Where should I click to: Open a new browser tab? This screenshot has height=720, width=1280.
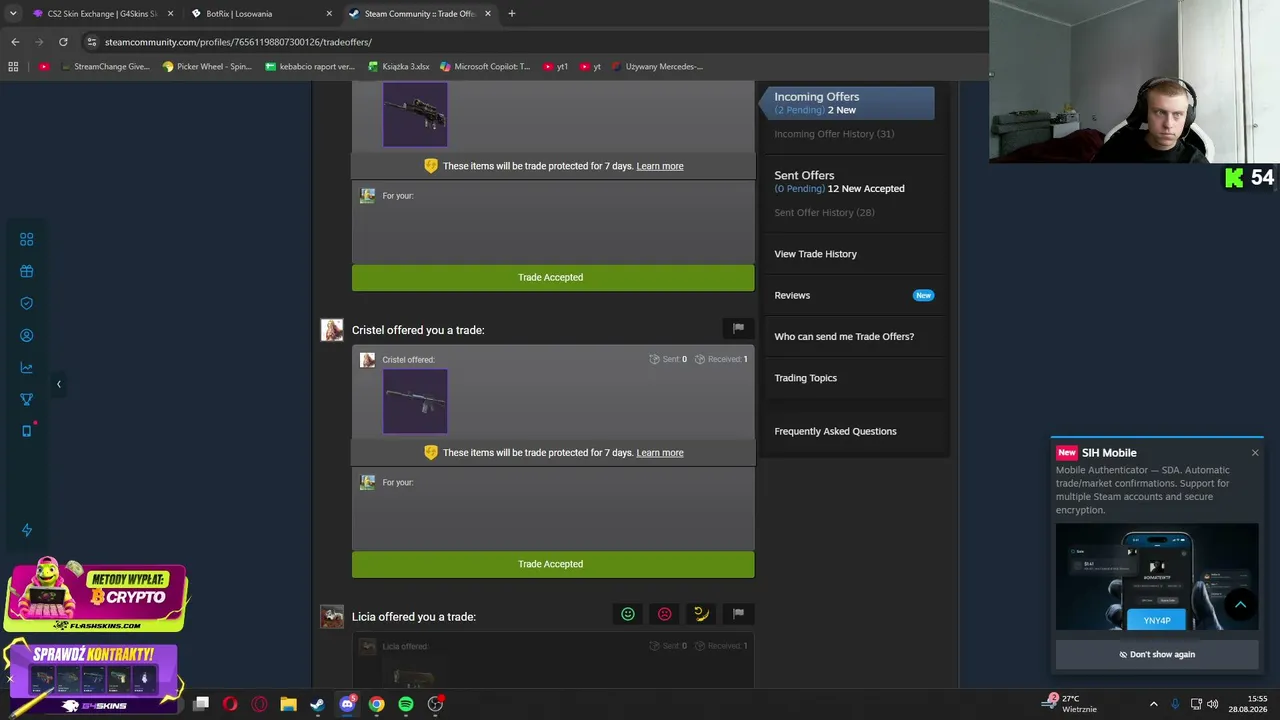pos(512,14)
